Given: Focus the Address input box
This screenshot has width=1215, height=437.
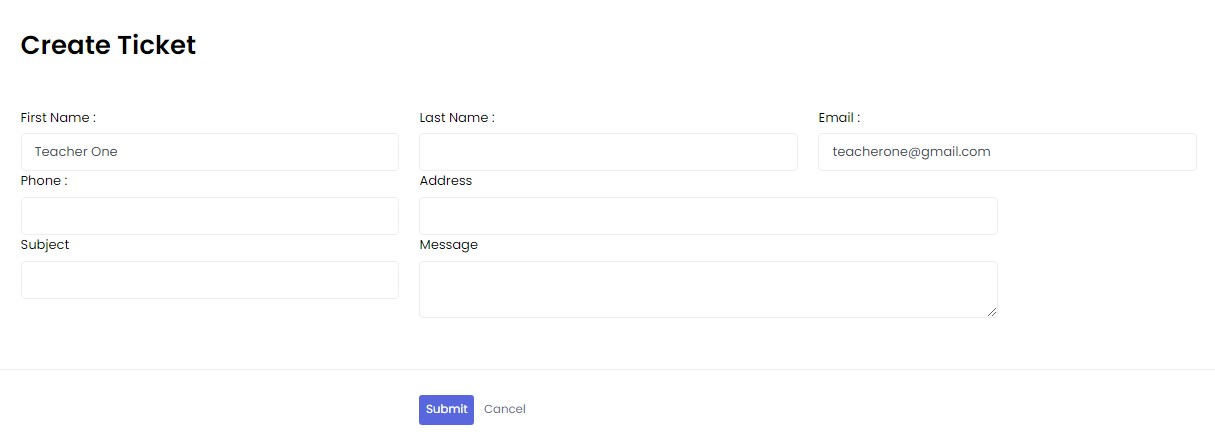Looking at the screenshot, I should click(x=708, y=216).
